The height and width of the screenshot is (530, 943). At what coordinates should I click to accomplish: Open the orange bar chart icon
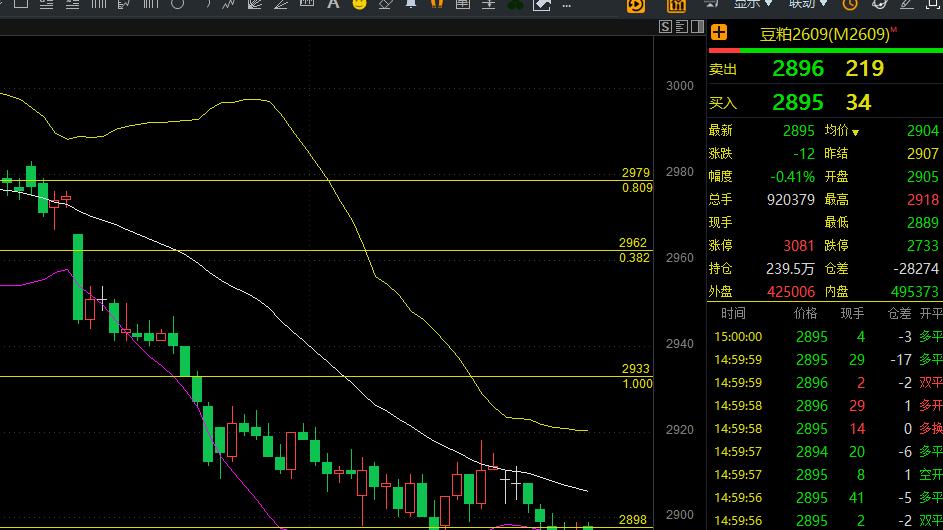click(x=676, y=5)
